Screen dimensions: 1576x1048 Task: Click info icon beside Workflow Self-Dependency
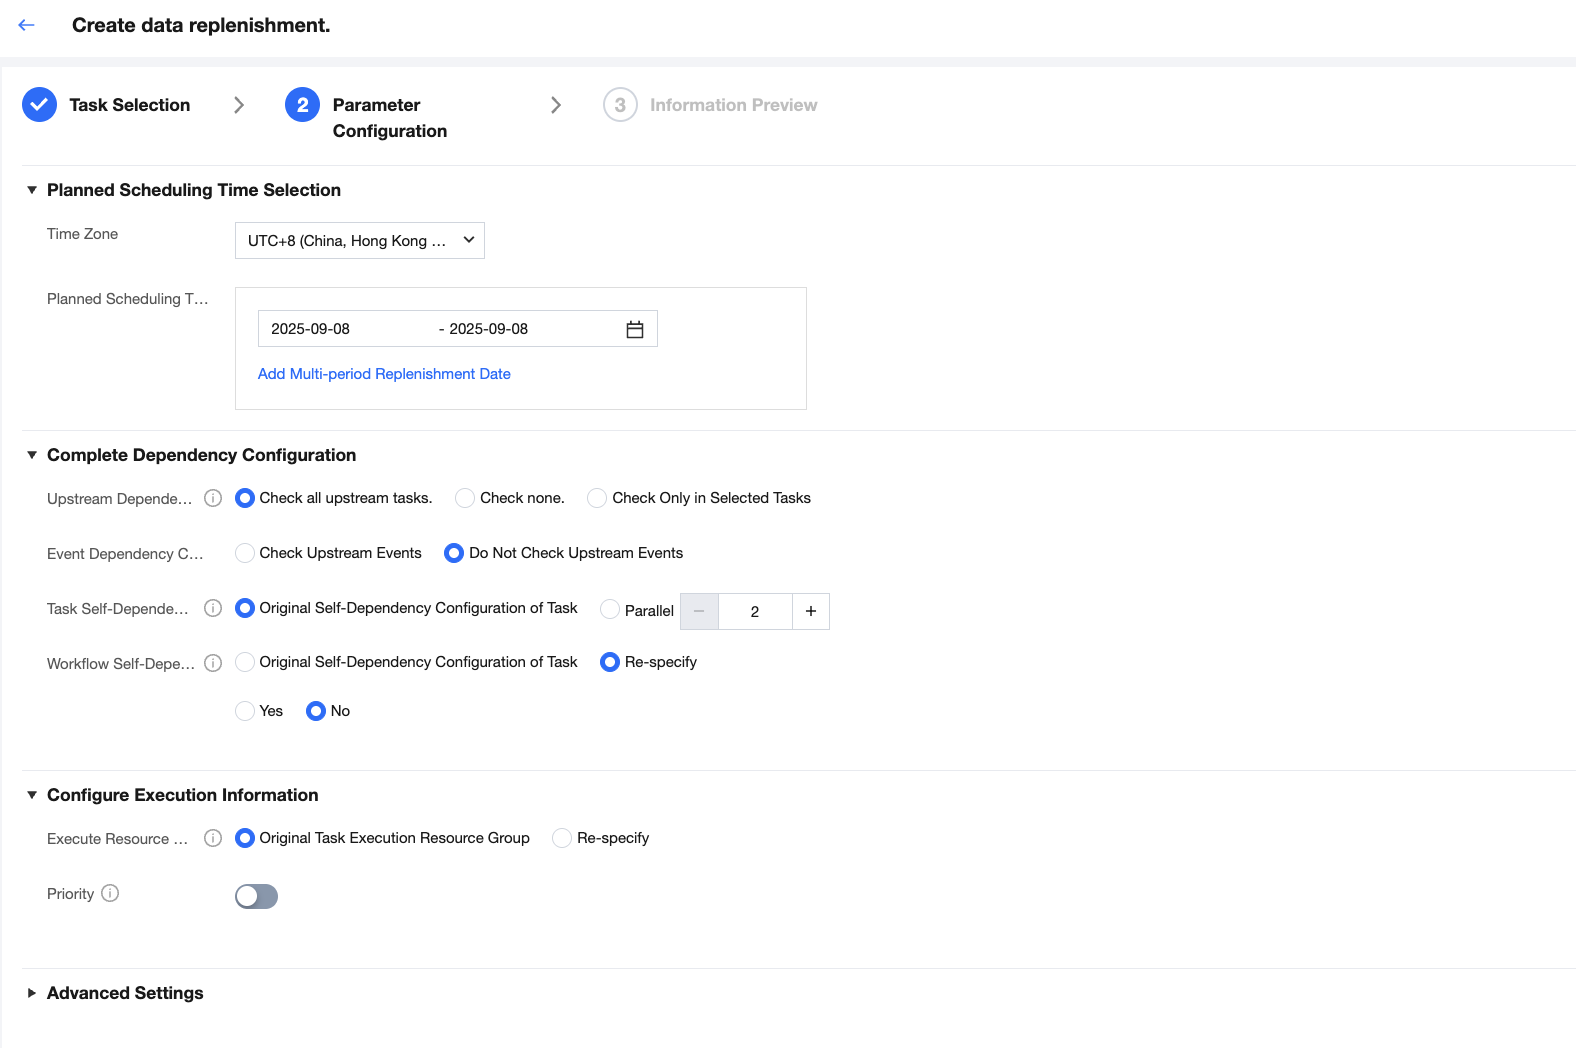tap(213, 663)
